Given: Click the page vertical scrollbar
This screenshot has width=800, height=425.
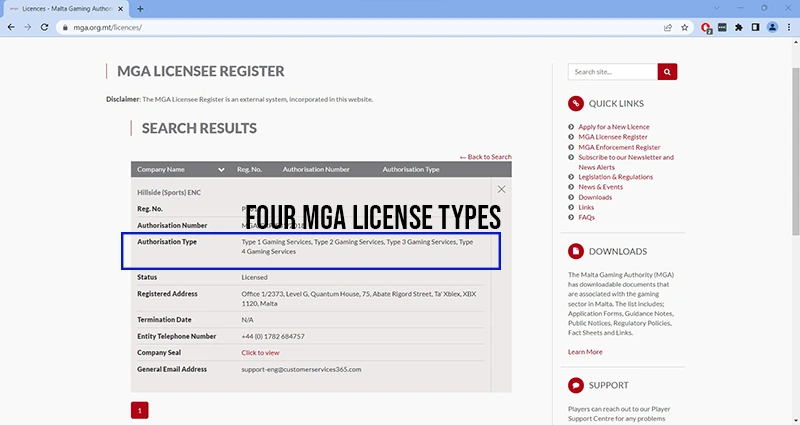Looking at the screenshot, I should click(x=795, y=151).
